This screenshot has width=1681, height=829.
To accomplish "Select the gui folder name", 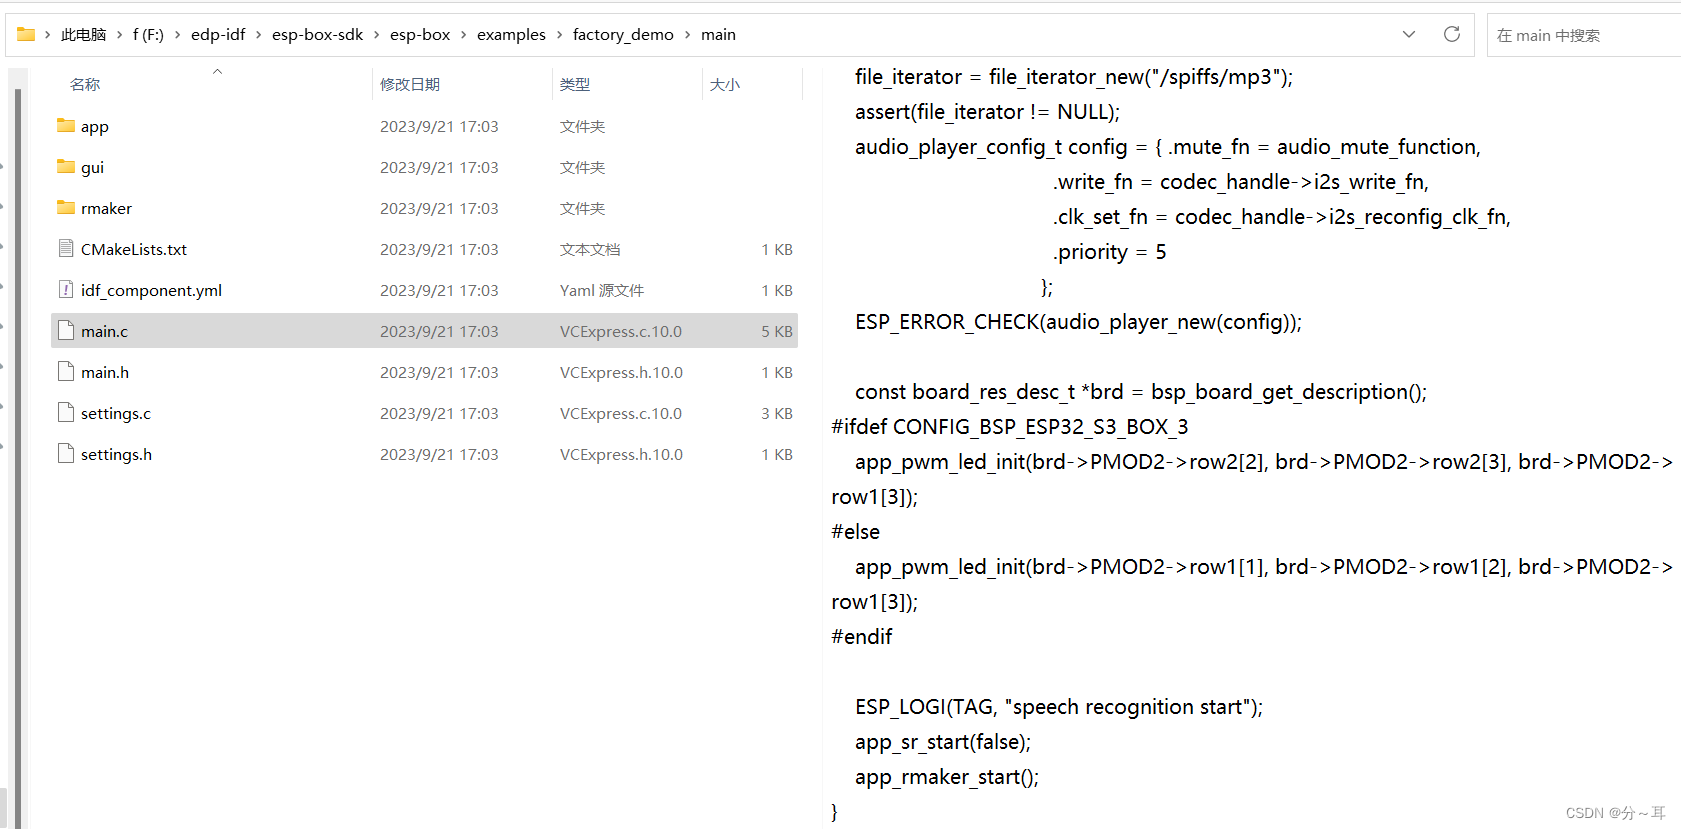I will point(92,168).
